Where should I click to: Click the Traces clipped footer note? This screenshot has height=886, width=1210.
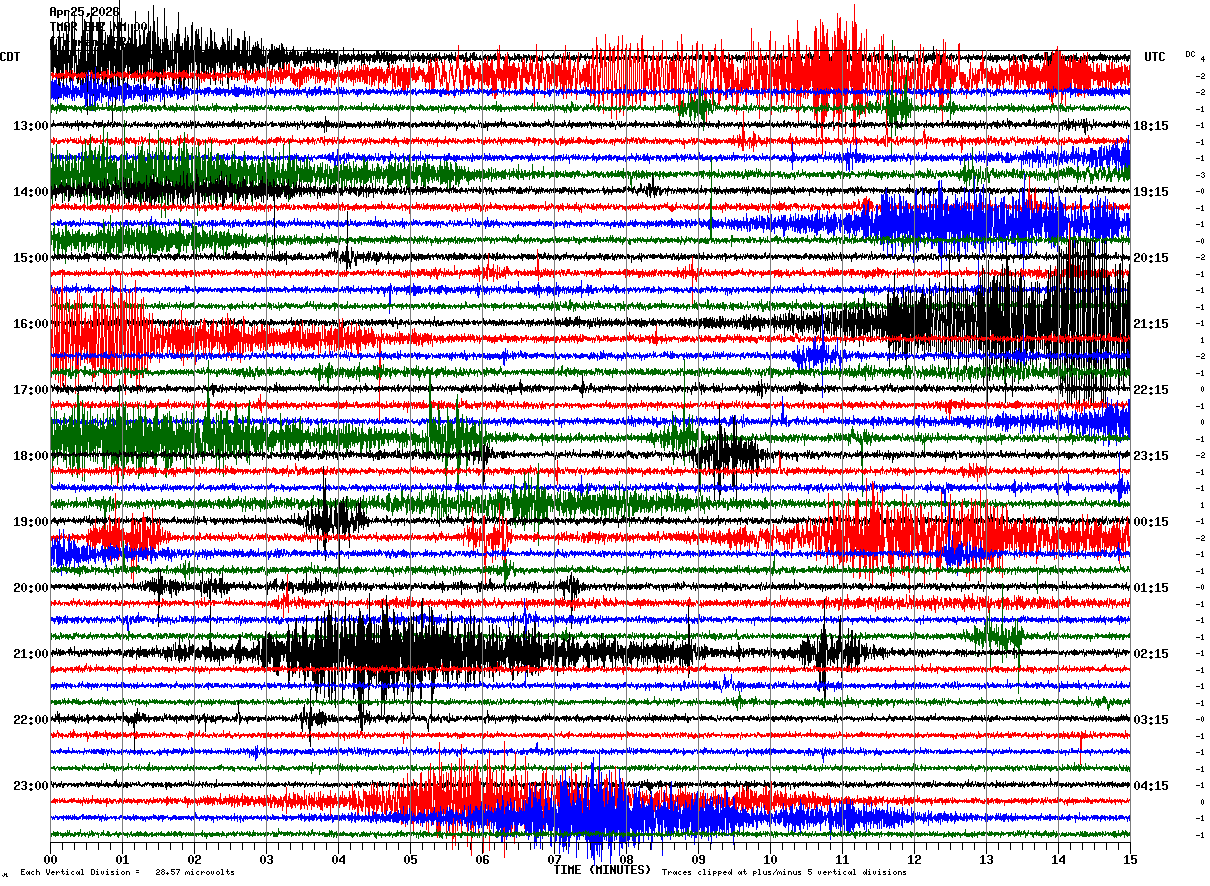(x=784, y=872)
